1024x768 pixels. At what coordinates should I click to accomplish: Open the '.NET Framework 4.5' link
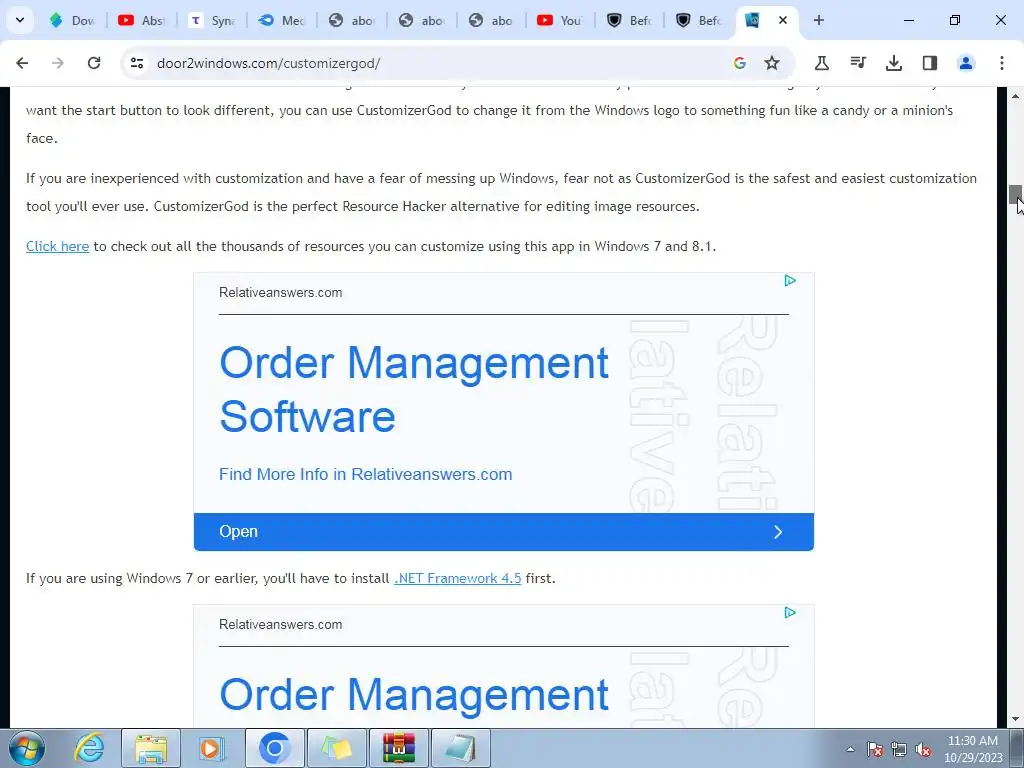point(458,578)
